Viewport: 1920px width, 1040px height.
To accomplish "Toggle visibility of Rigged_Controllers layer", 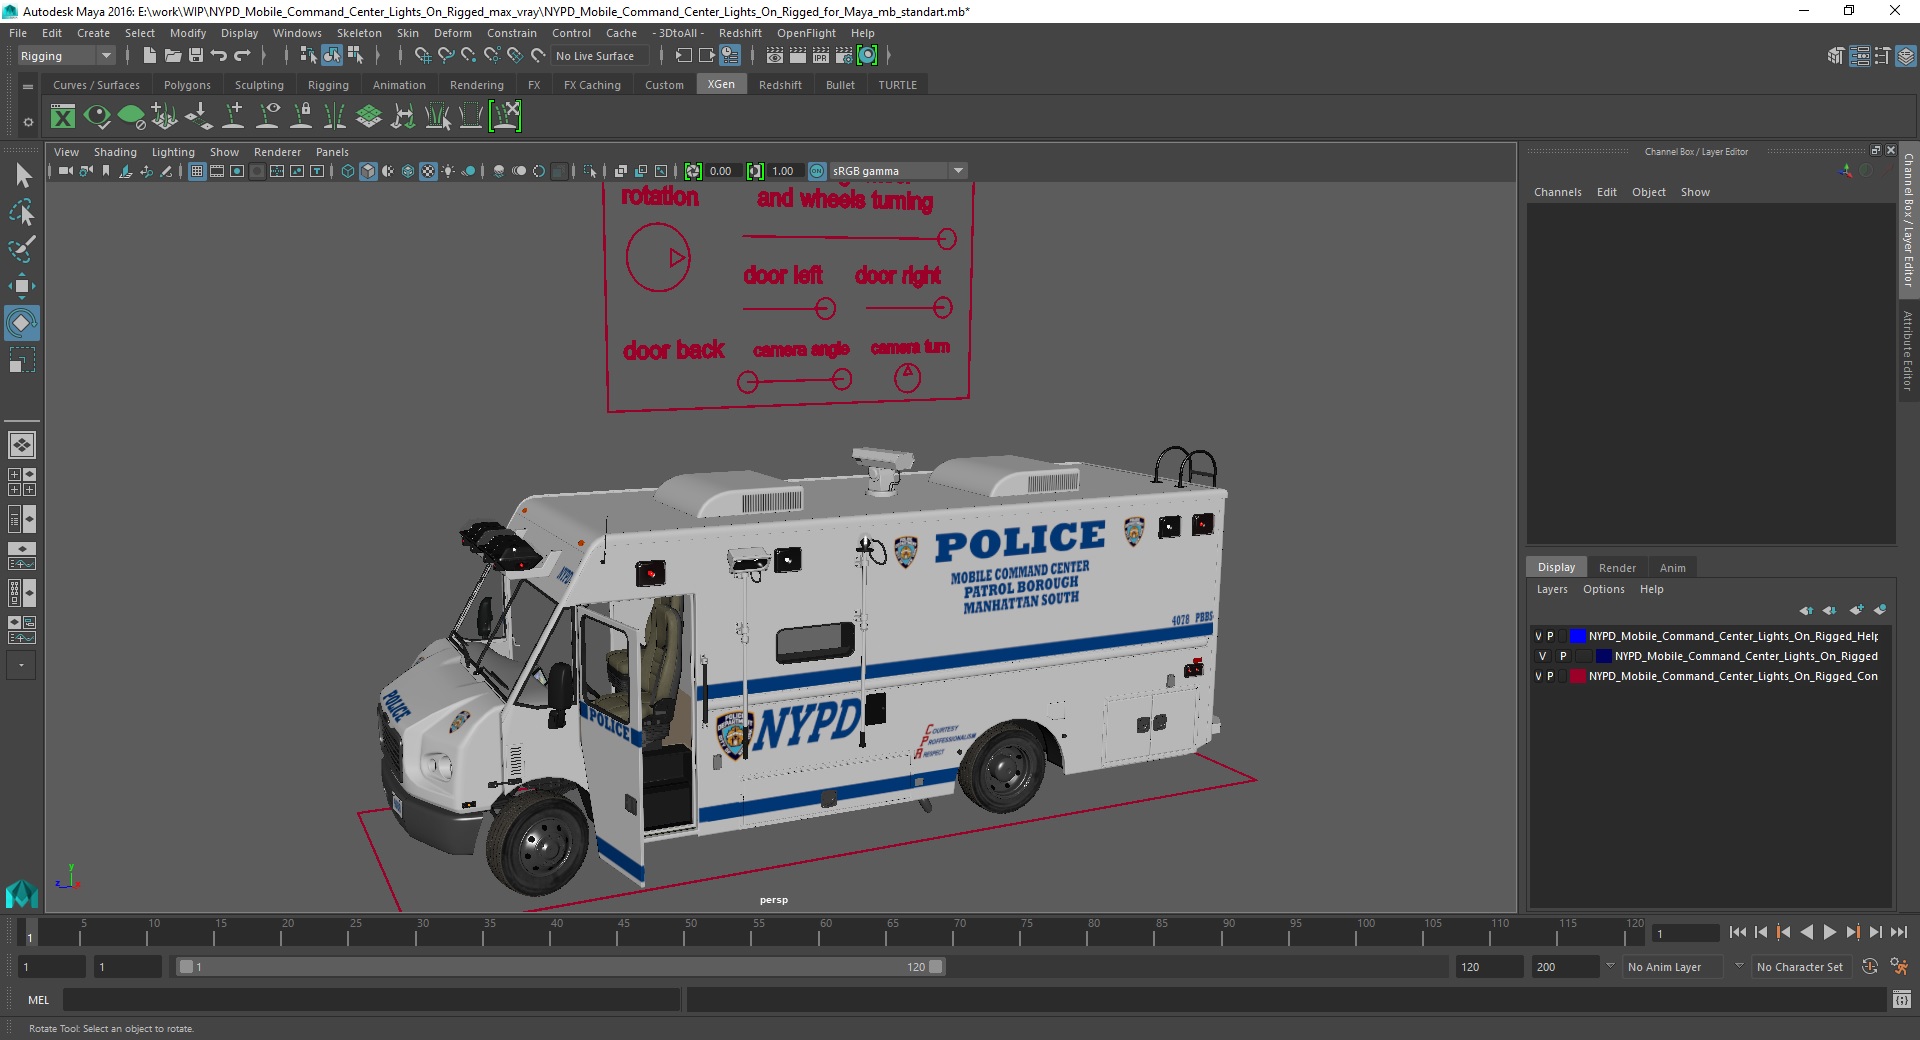I will [x=1538, y=676].
